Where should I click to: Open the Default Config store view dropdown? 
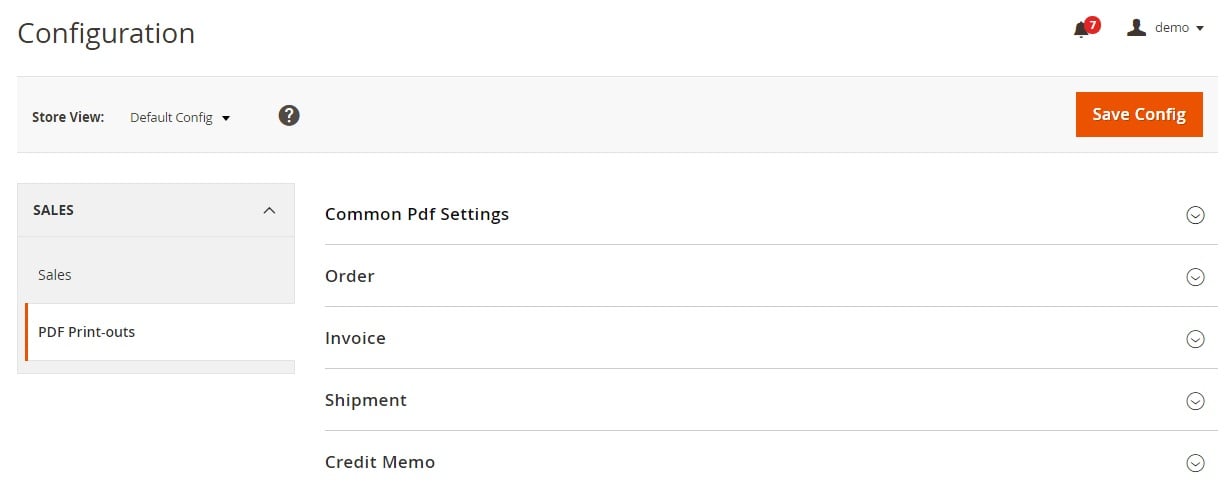pyautogui.click(x=180, y=117)
